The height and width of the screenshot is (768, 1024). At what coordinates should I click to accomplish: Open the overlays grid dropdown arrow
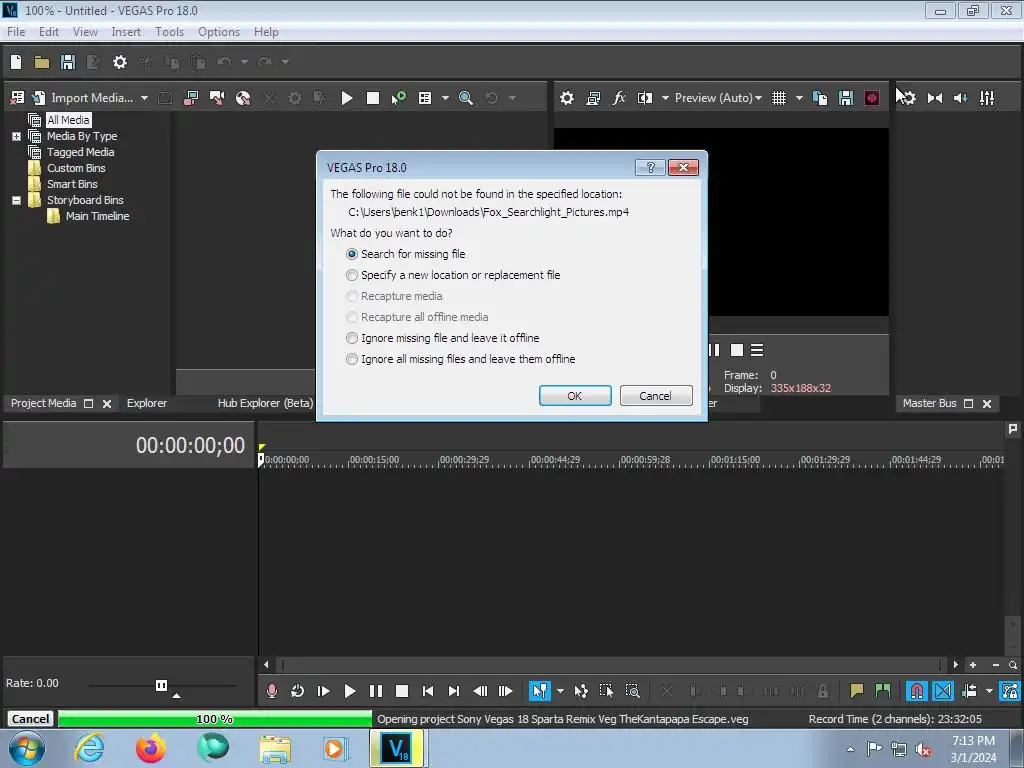coord(799,98)
